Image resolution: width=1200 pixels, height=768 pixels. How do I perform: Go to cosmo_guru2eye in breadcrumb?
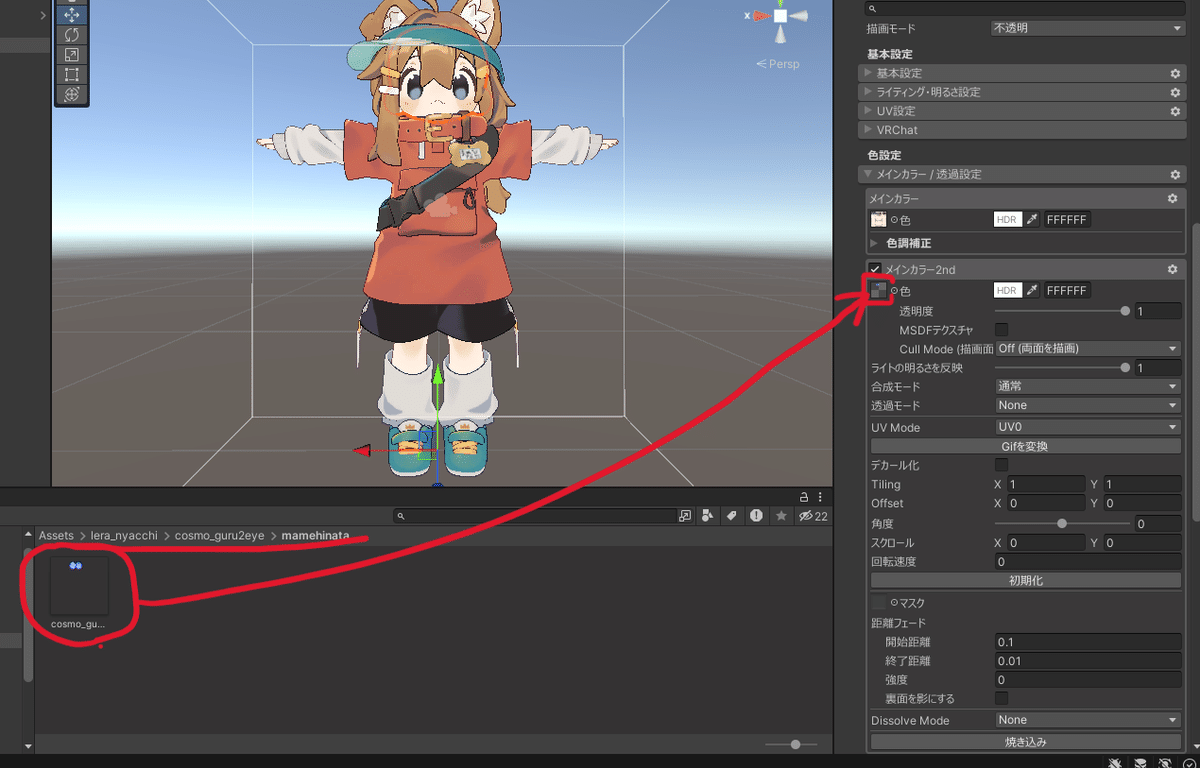220,536
